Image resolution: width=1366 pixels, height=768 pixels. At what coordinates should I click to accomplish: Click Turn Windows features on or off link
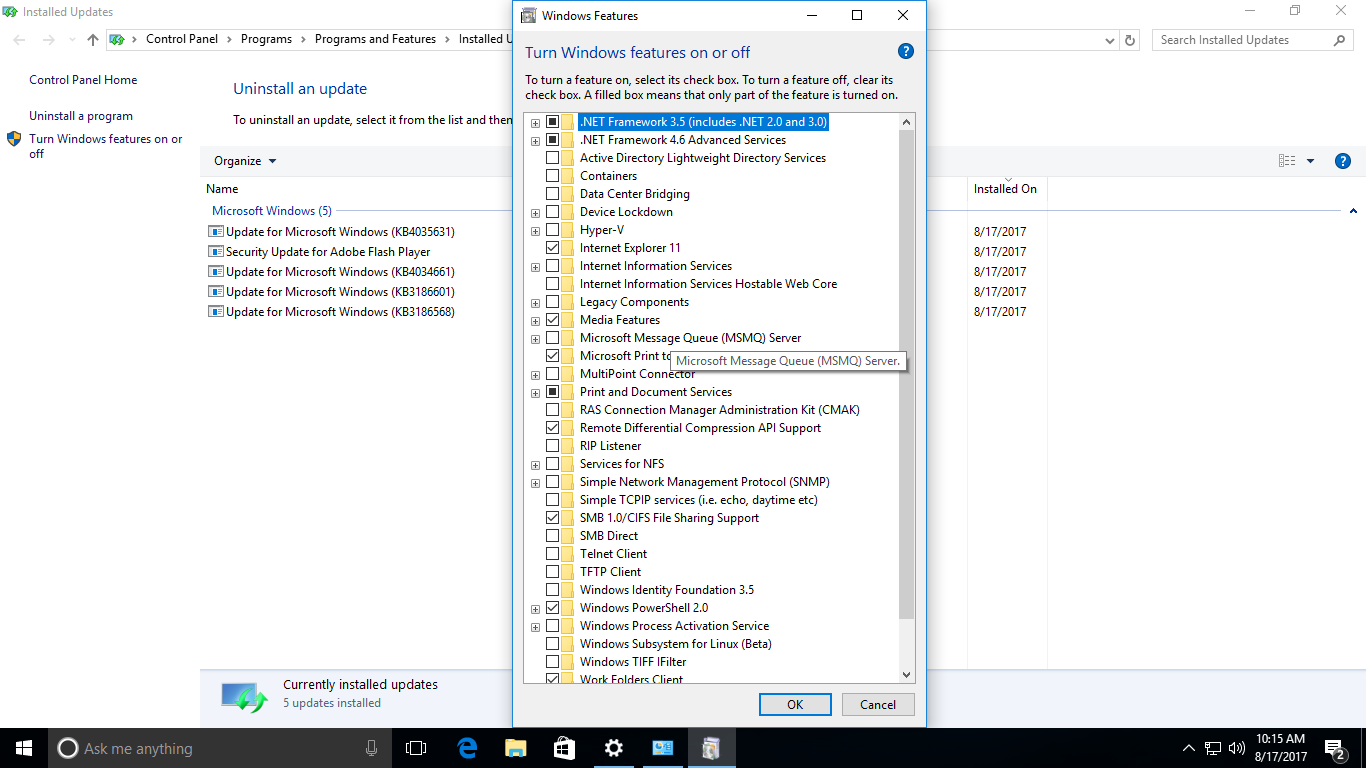106,146
